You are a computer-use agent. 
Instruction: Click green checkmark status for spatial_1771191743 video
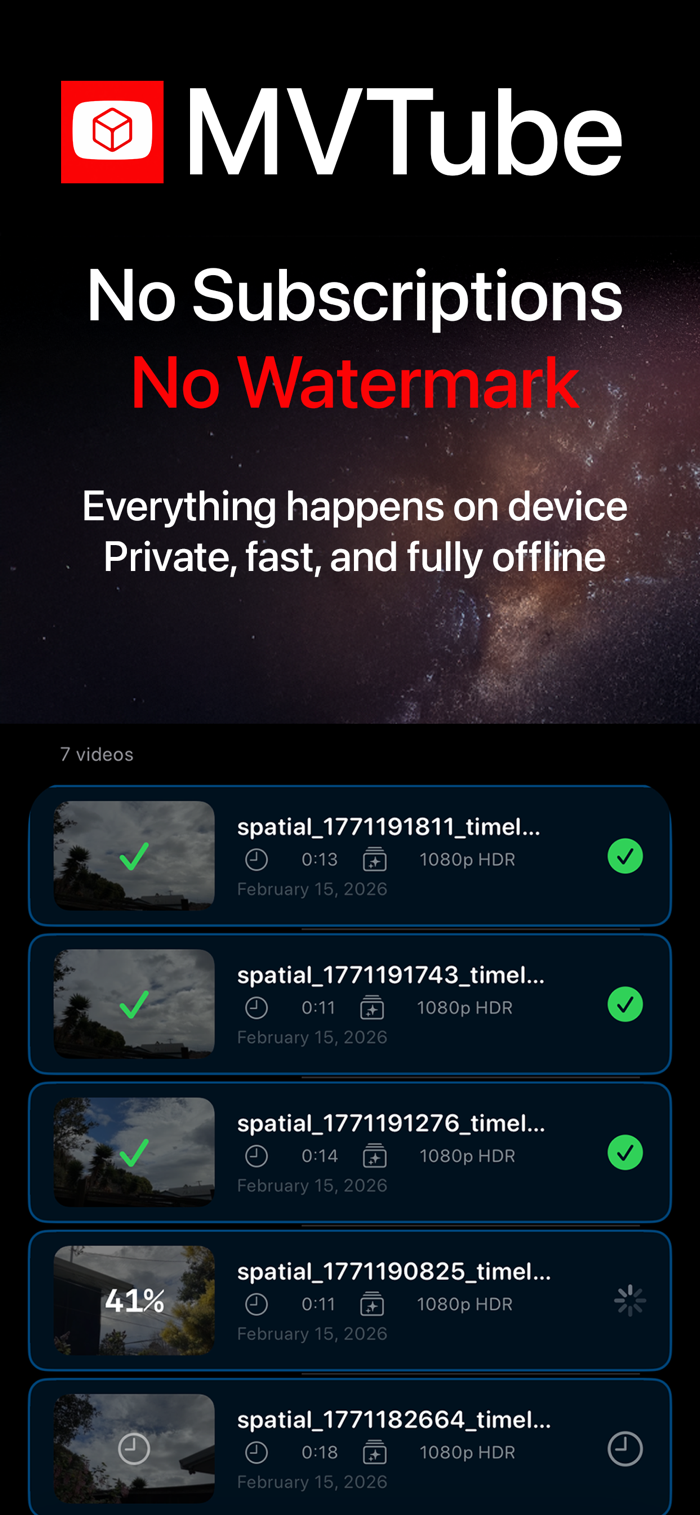(x=625, y=1004)
